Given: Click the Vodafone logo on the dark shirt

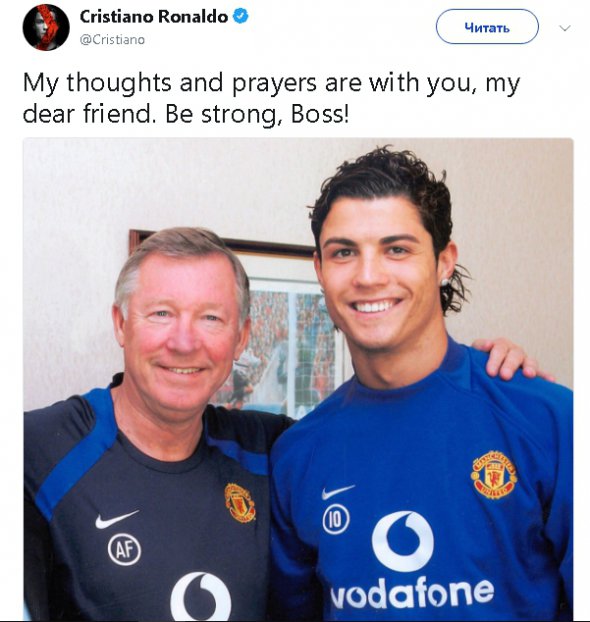Looking at the screenshot, I should [x=201, y=596].
